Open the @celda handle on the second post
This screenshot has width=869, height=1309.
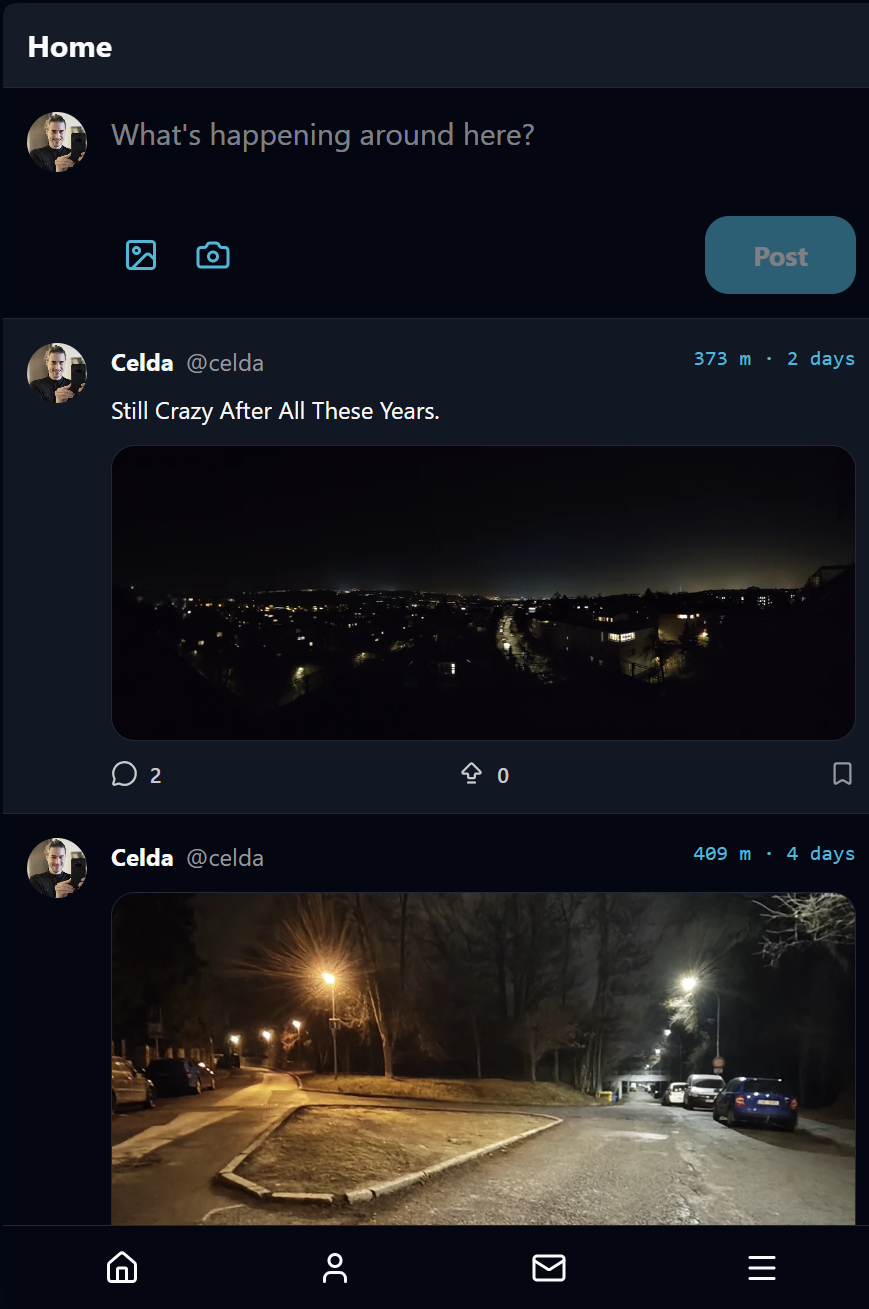(226, 857)
